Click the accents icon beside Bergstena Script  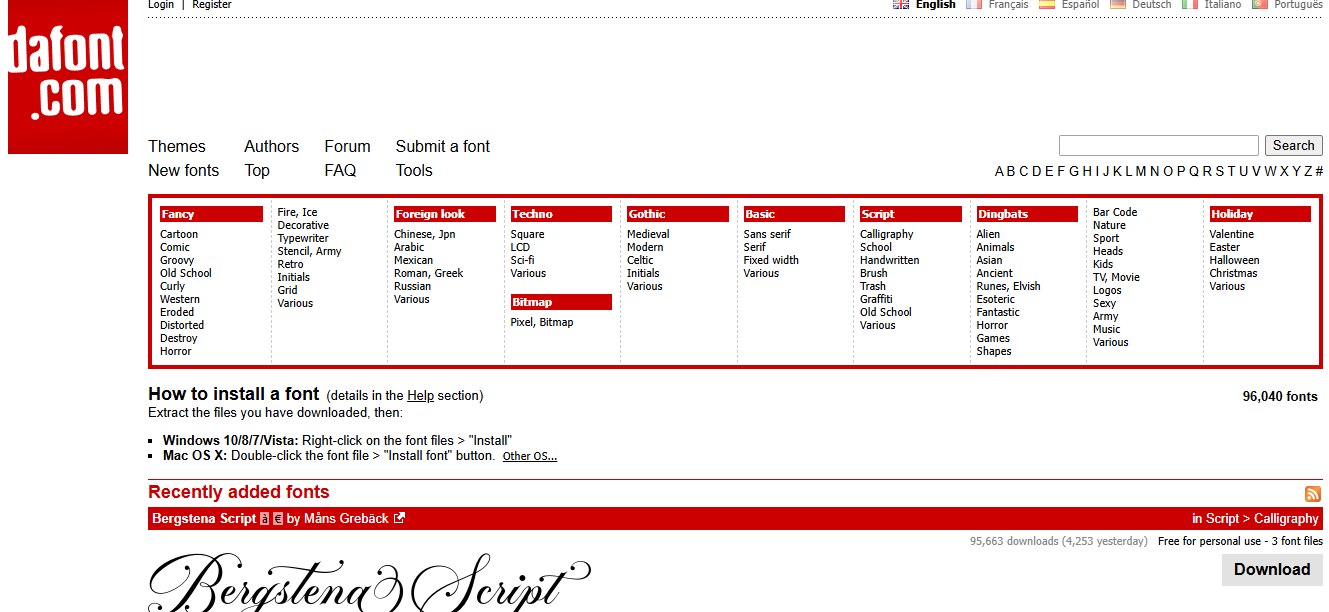265,518
